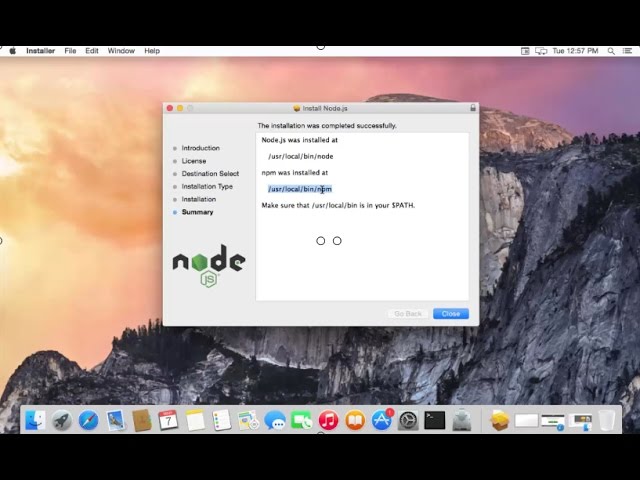
Task: Open the Help menu
Action: tap(152, 51)
